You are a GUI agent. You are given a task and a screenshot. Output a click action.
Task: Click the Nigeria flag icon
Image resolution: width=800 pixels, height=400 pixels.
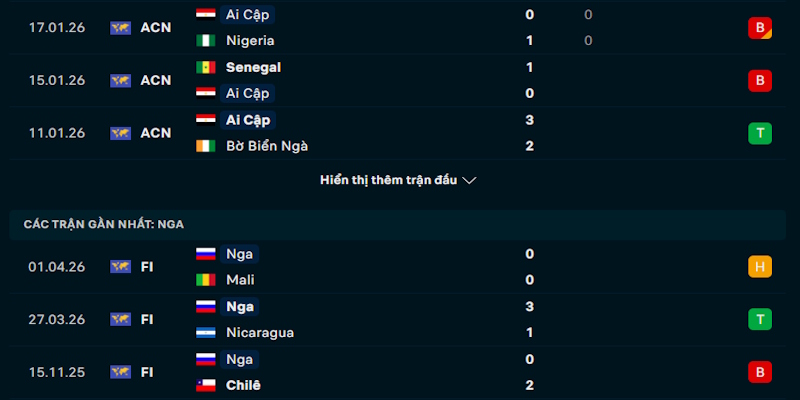click(206, 41)
